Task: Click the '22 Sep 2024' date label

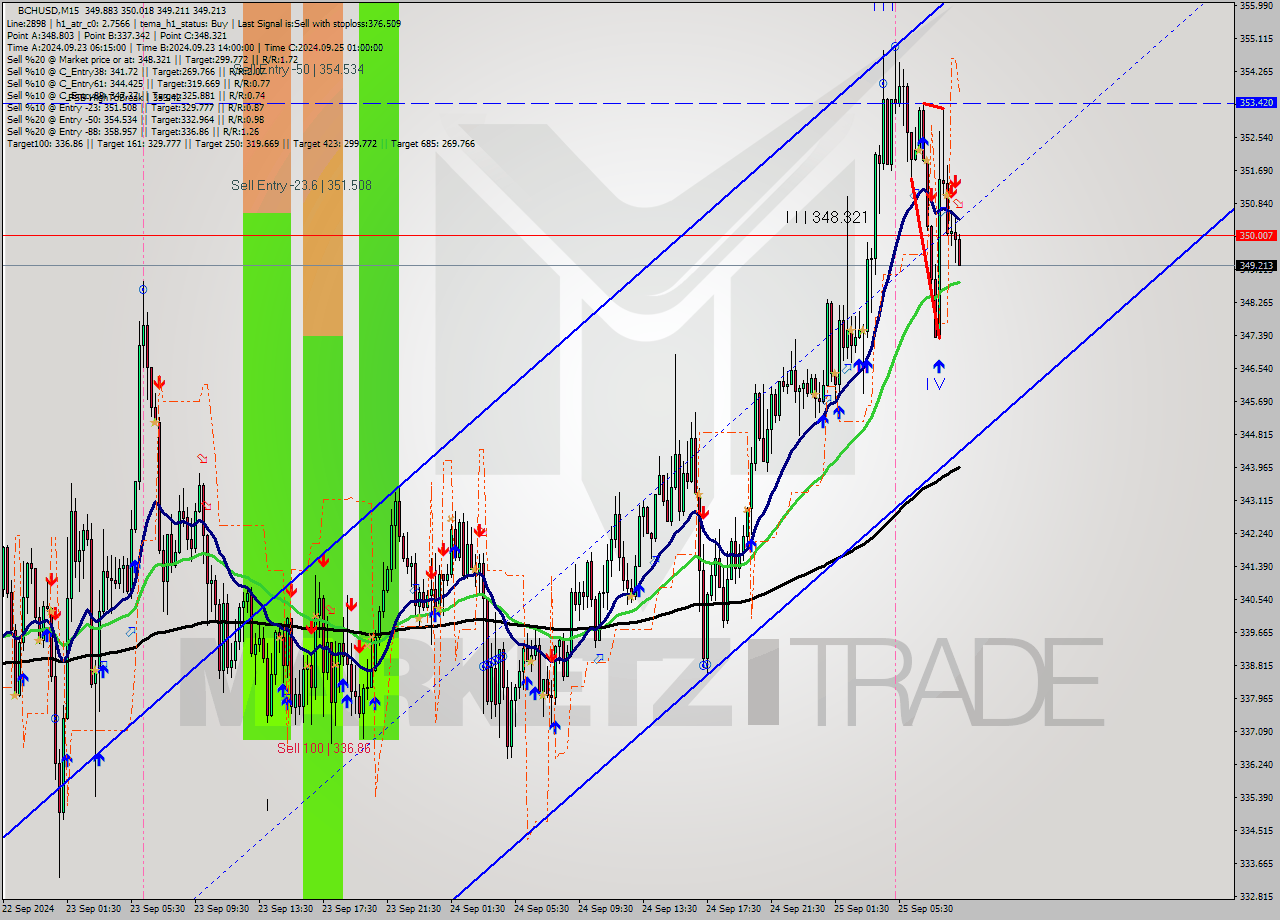Action: [30, 909]
